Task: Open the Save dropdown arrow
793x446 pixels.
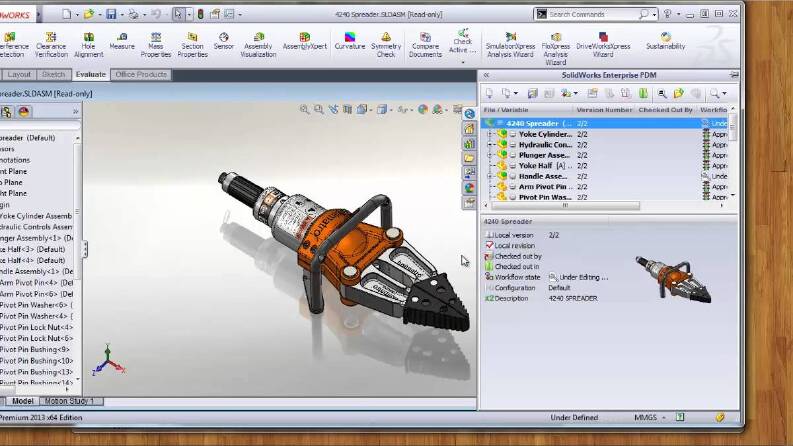Action: [121, 15]
